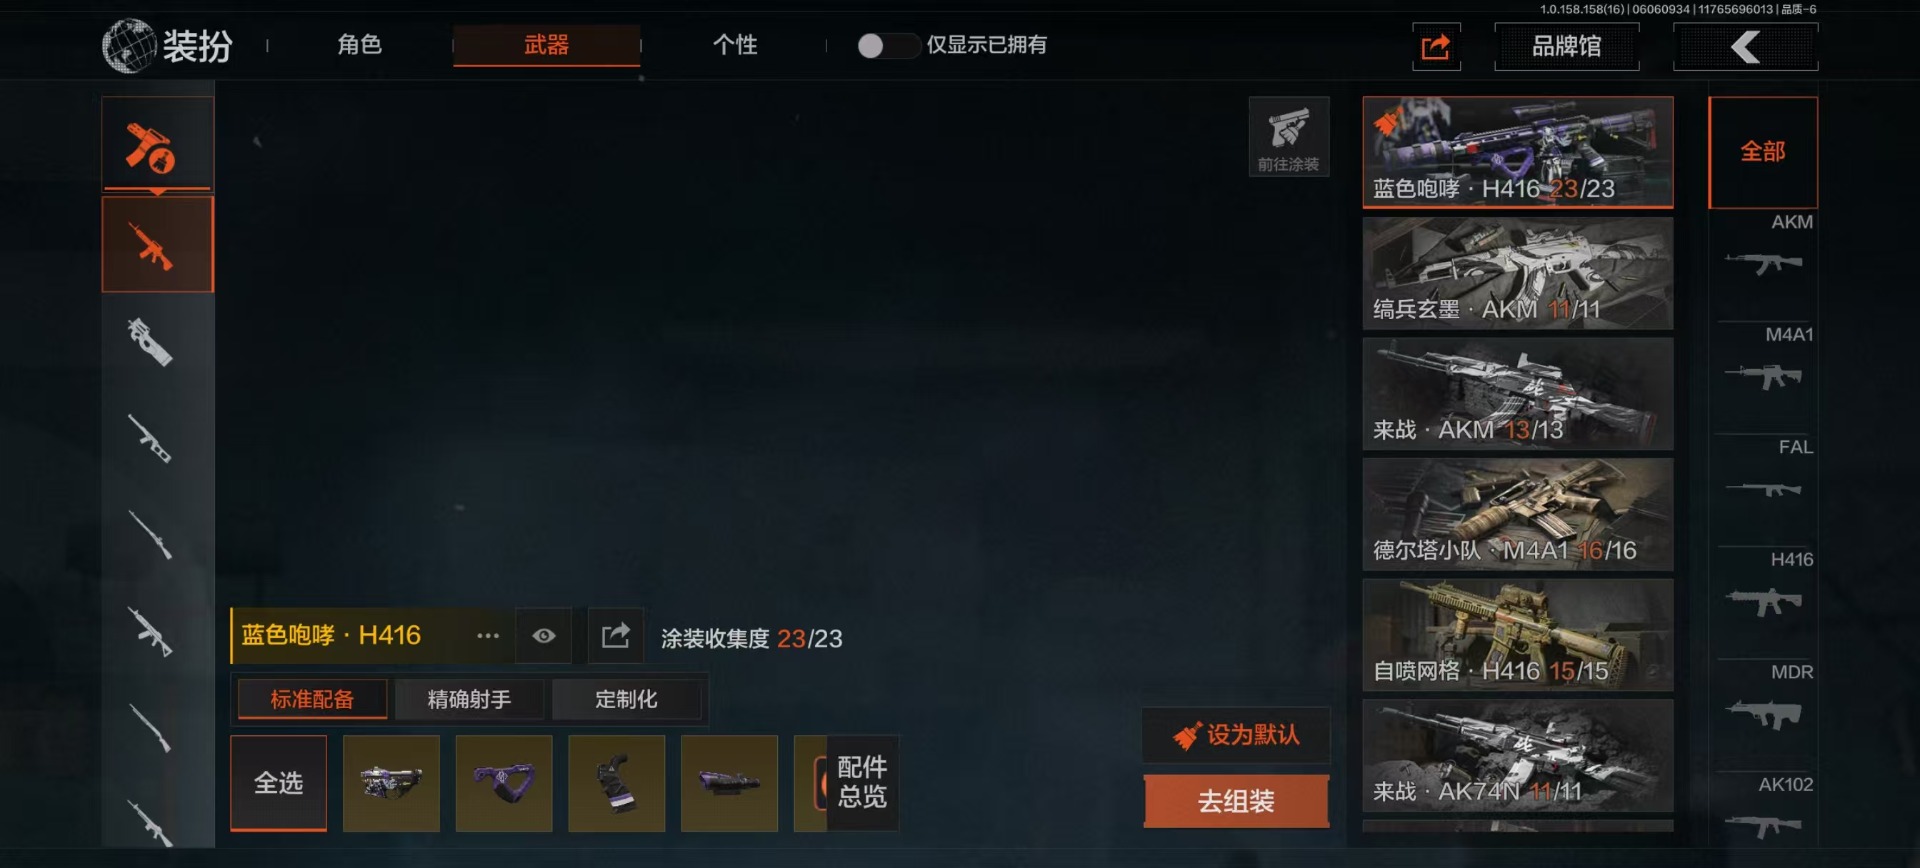Click the back arrow at top right
Screen dimensions: 1920x868
pyautogui.click(x=1746, y=47)
